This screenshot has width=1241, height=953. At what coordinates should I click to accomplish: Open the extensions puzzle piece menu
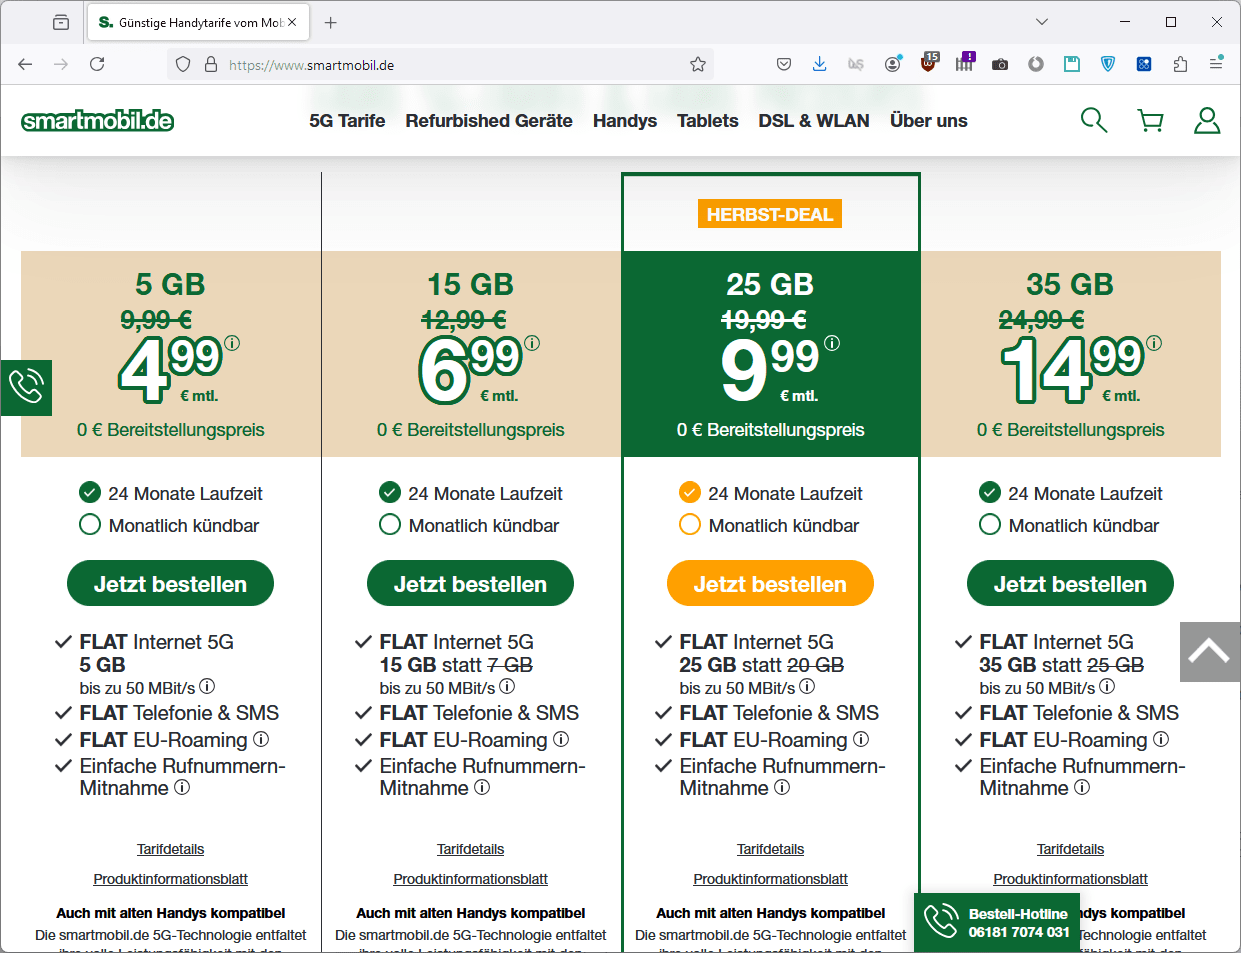pos(1180,64)
